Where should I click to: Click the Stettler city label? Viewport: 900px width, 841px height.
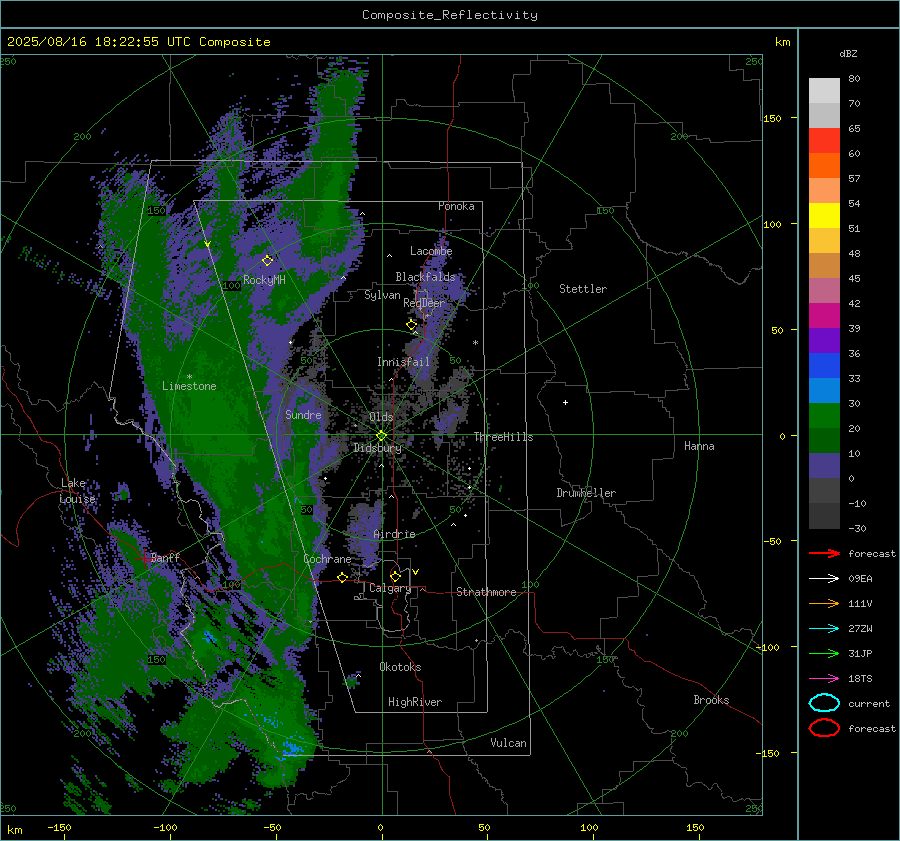(x=583, y=289)
